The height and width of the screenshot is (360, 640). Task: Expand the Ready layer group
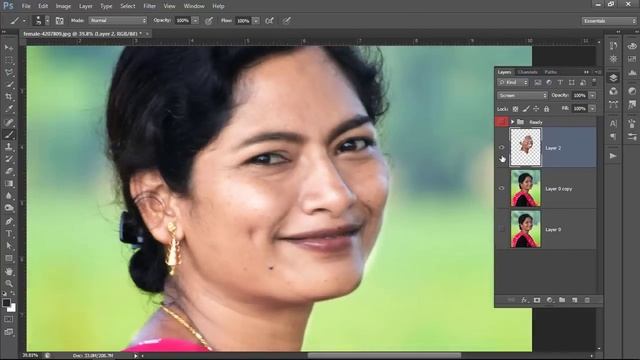tap(512, 122)
